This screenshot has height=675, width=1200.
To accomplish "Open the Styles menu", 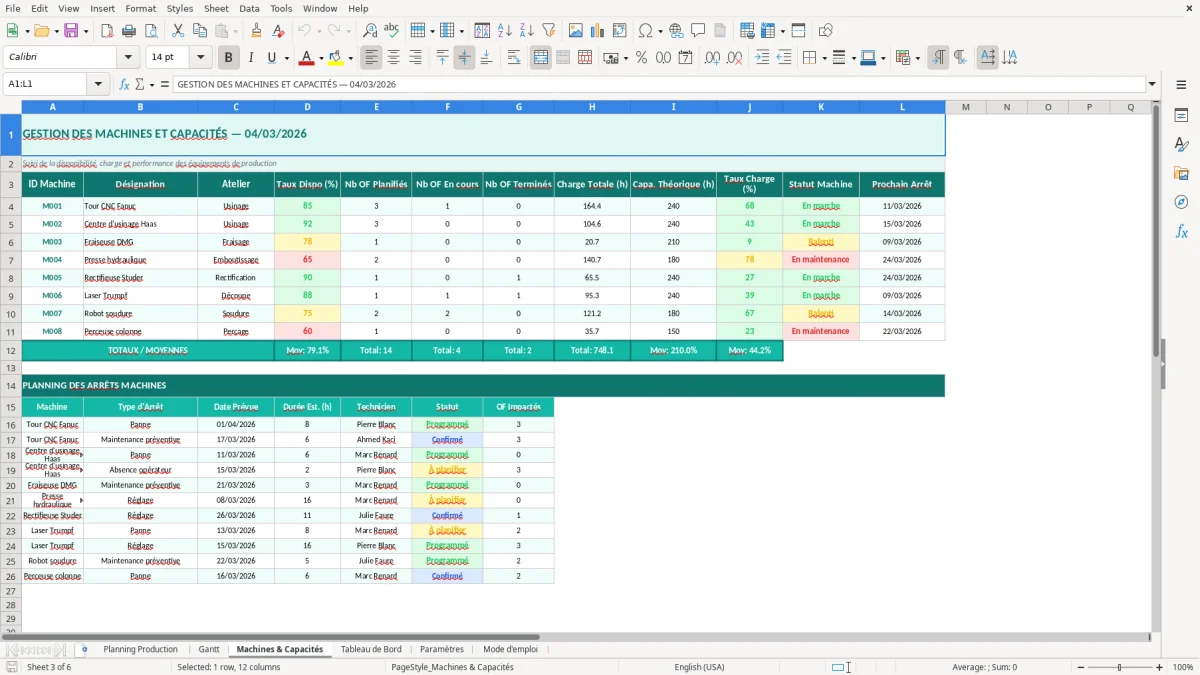I will (x=180, y=8).
